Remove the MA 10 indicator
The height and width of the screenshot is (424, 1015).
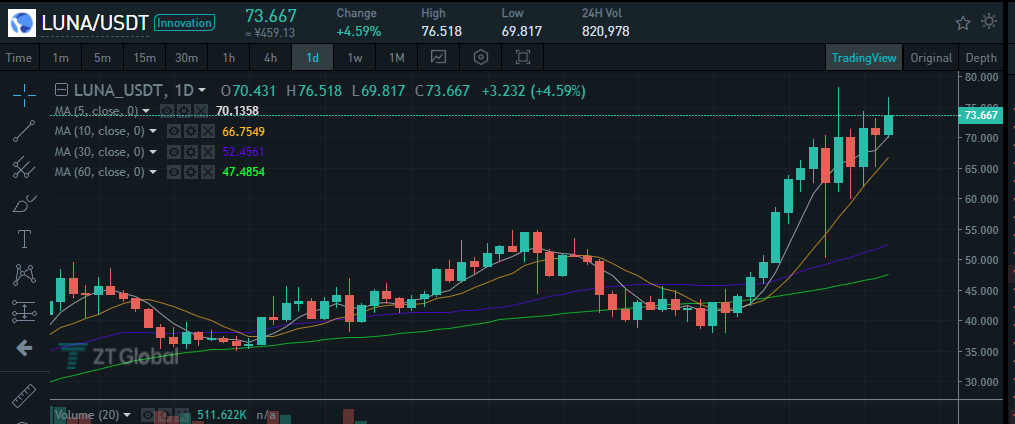click(207, 131)
